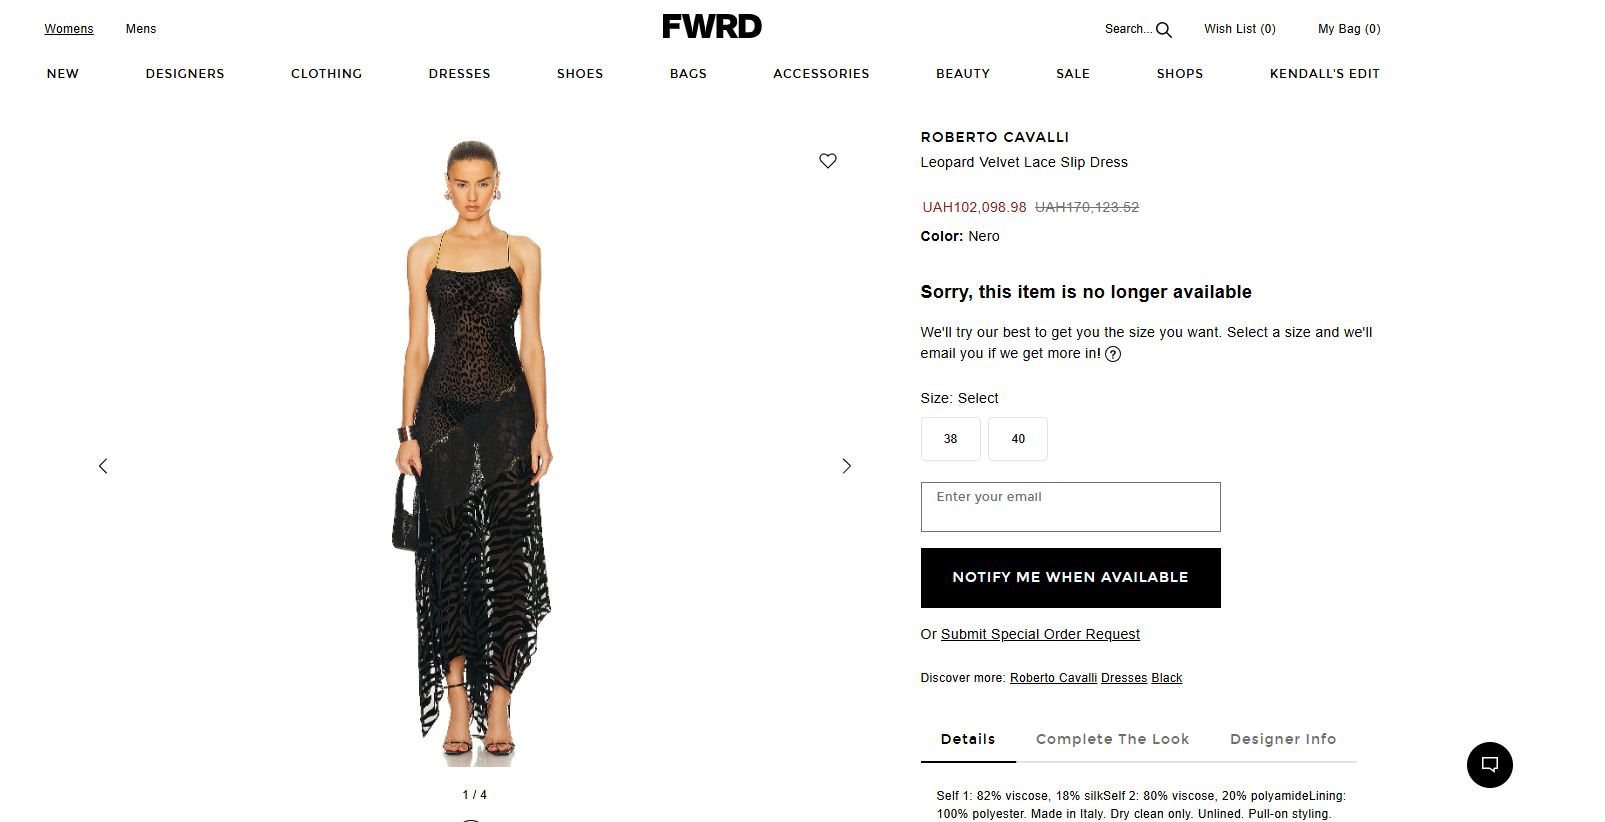This screenshot has width=1605, height=822.
Task: Select size 40
Action: click(1018, 439)
